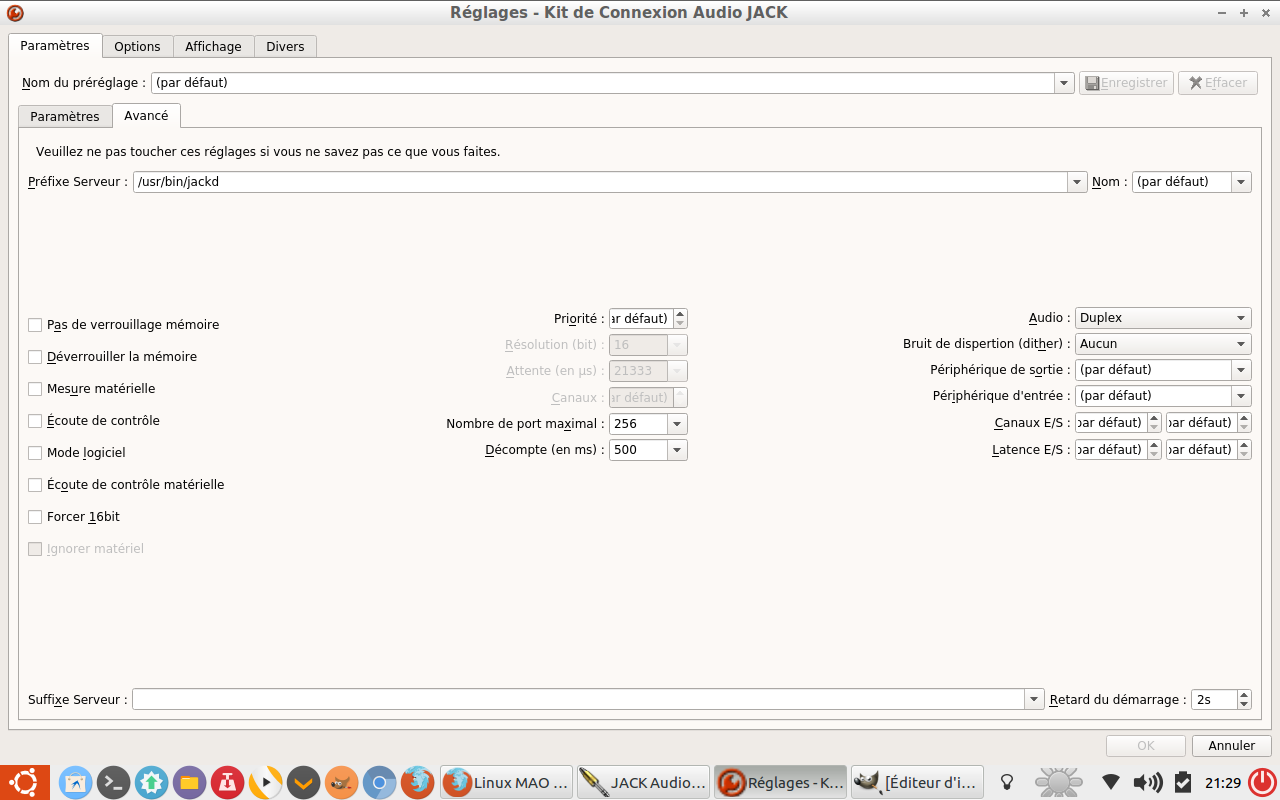Expand Bruit de dispertion dither dropdown
The width and height of the screenshot is (1280, 800).
tap(1163, 344)
